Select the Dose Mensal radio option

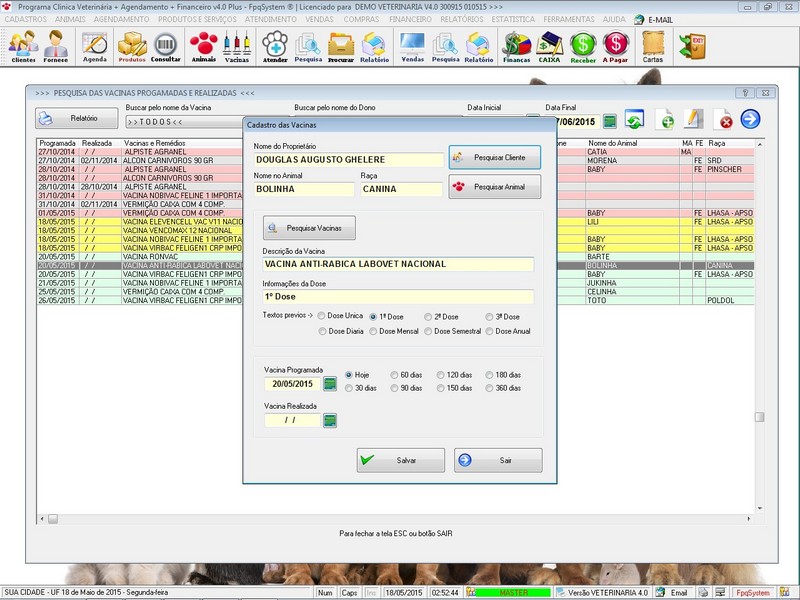click(394, 331)
